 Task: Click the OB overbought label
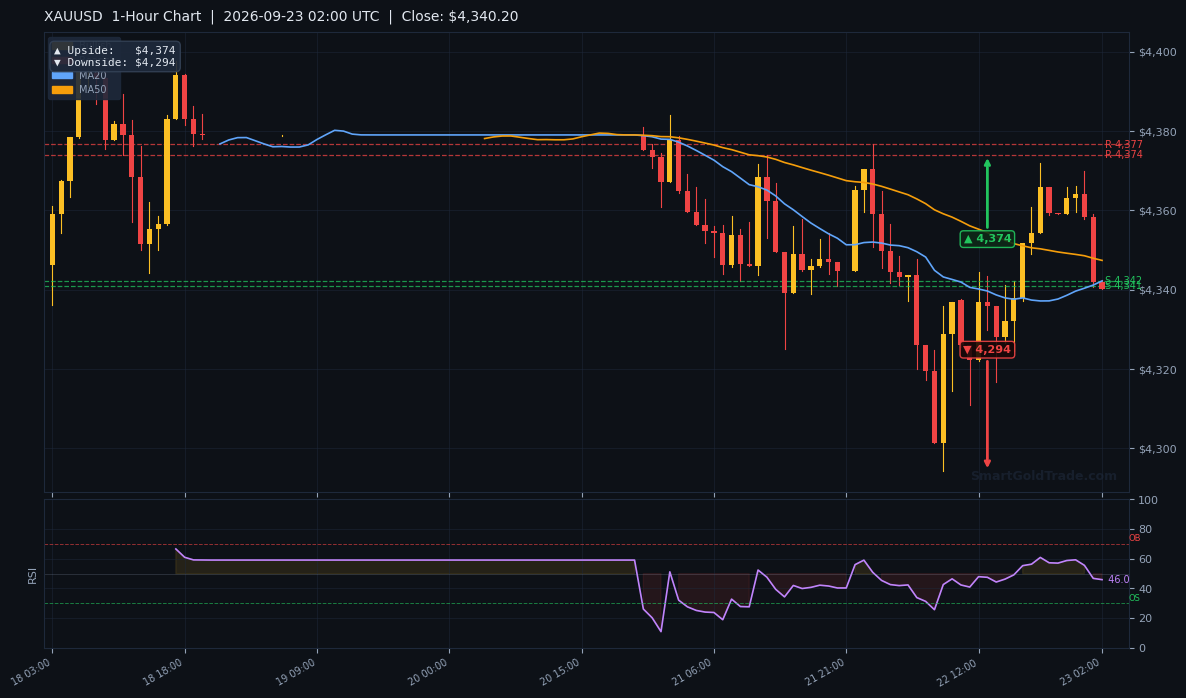pos(1135,538)
